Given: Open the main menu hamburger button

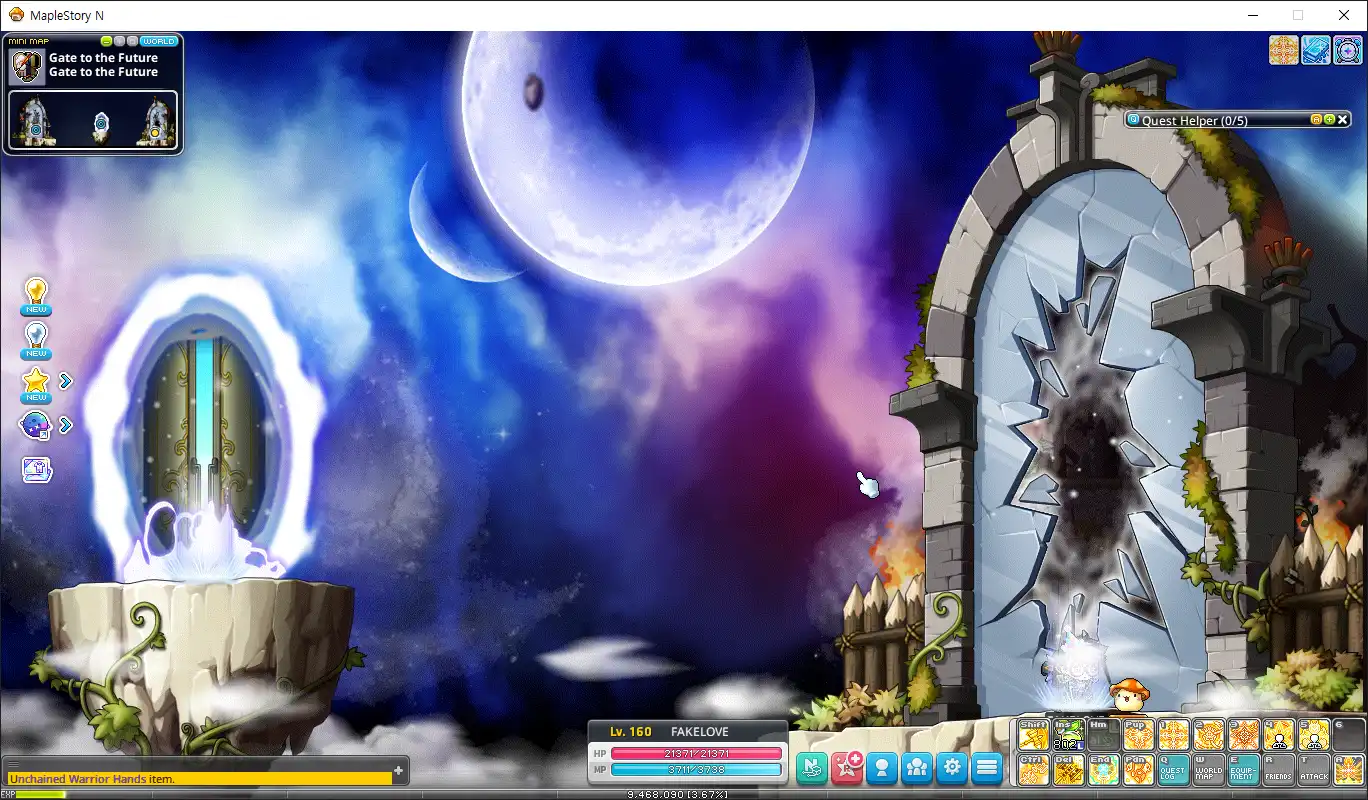Looking at the screenshot, I should coord(987,768).
